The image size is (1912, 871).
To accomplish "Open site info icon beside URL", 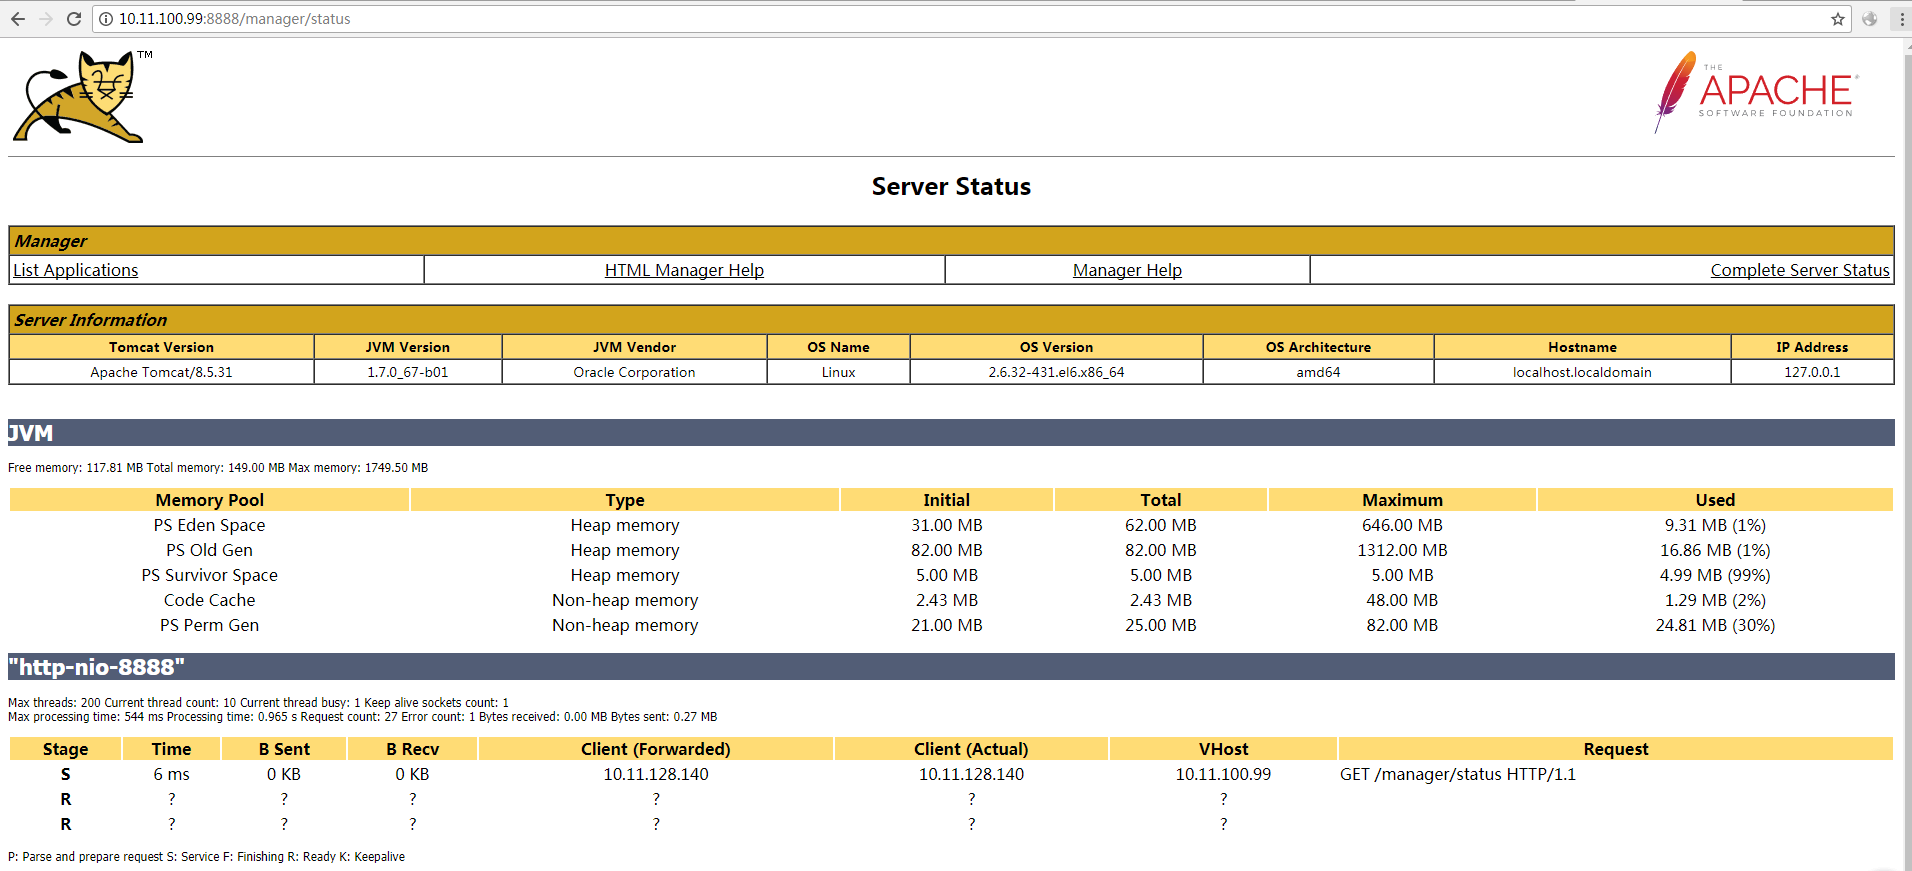I will 106,19.
